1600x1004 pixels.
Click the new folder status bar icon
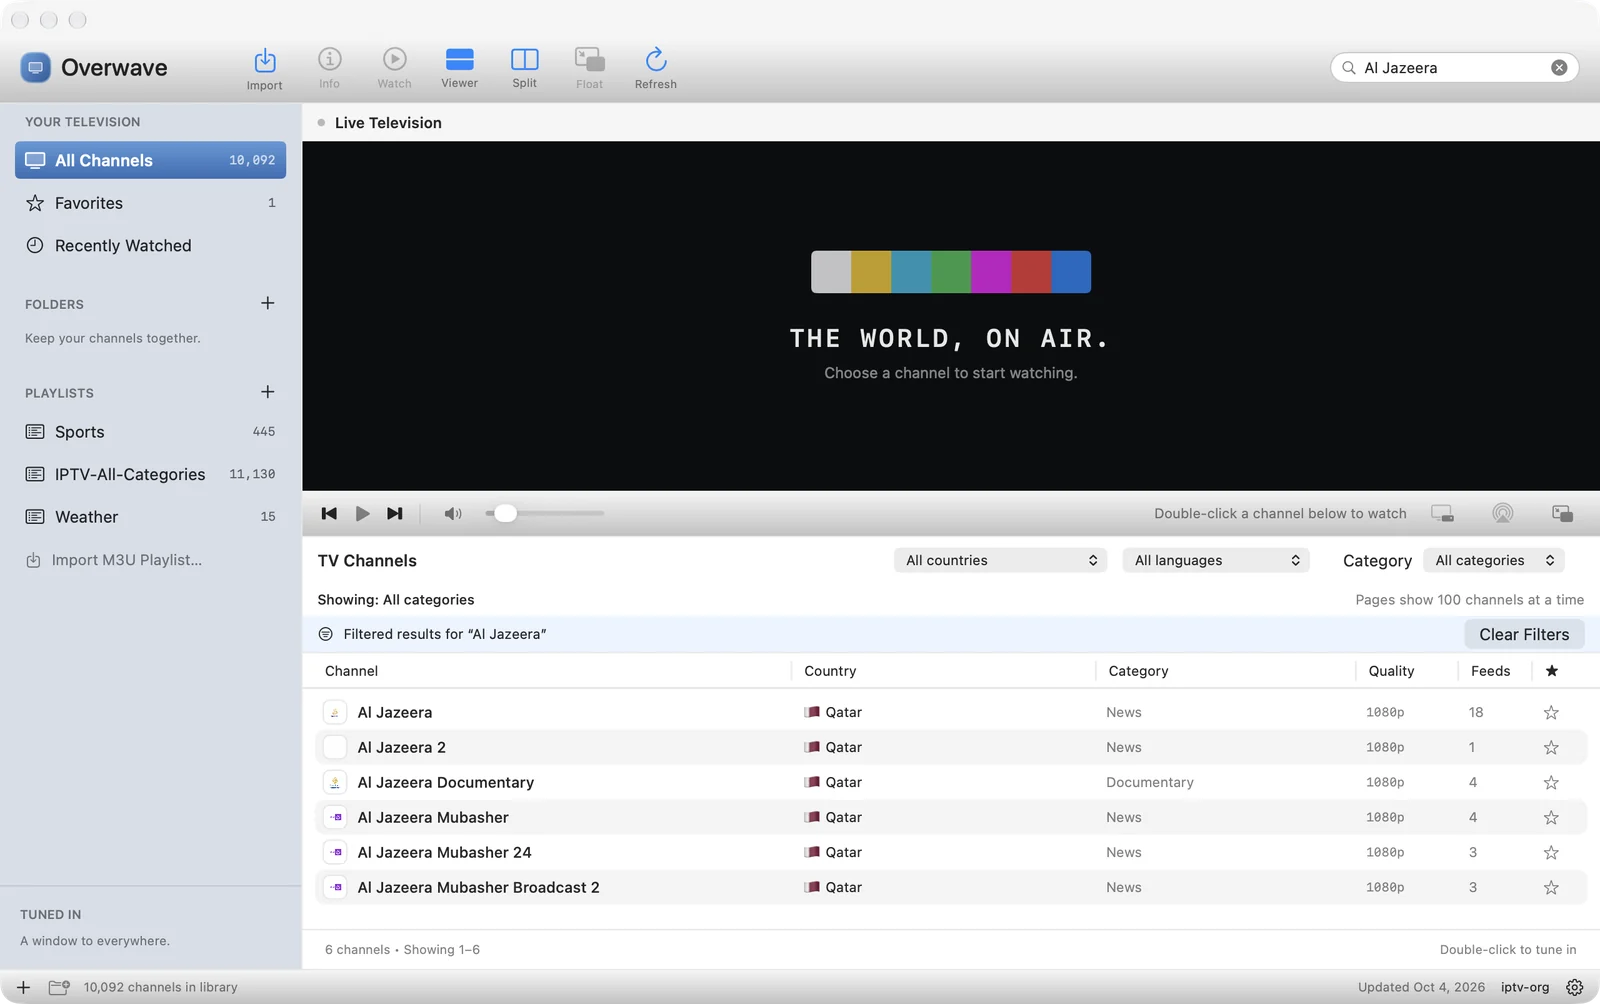tap(59, 987)
